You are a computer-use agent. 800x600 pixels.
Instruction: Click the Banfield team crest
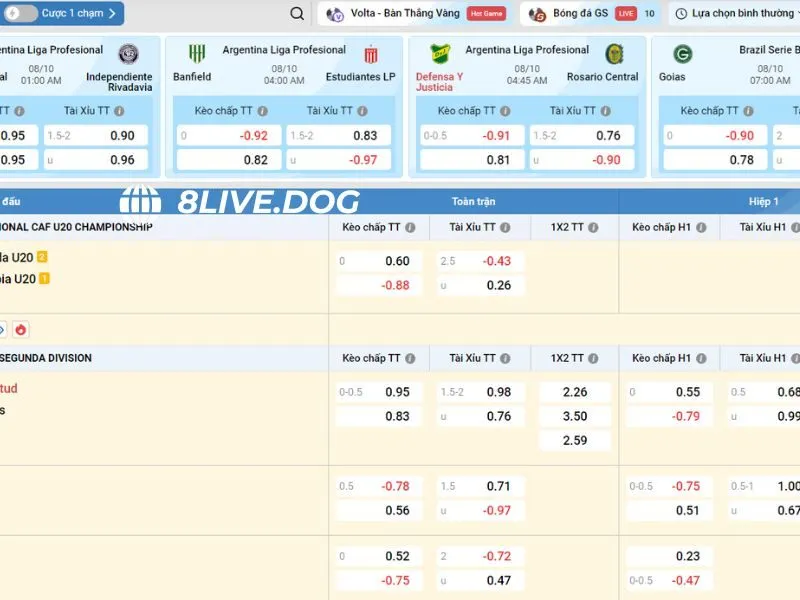(197, 54)
